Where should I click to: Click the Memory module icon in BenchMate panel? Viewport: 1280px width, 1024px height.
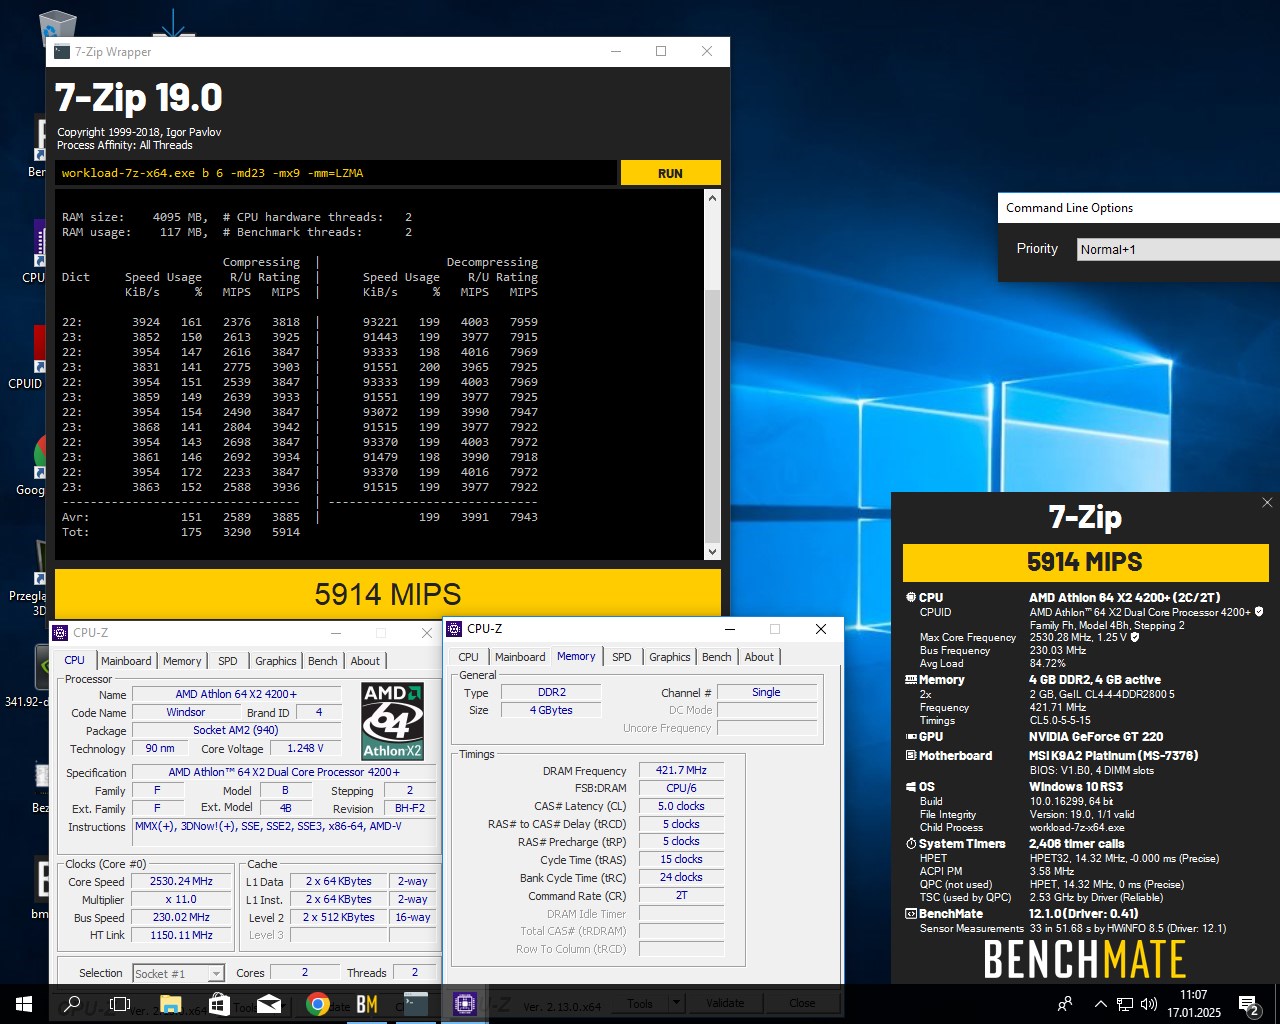click(911, 679)
